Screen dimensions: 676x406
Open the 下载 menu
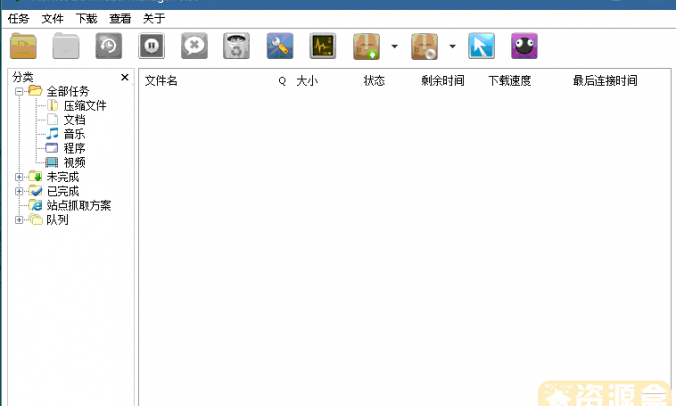tap(86, 19)
